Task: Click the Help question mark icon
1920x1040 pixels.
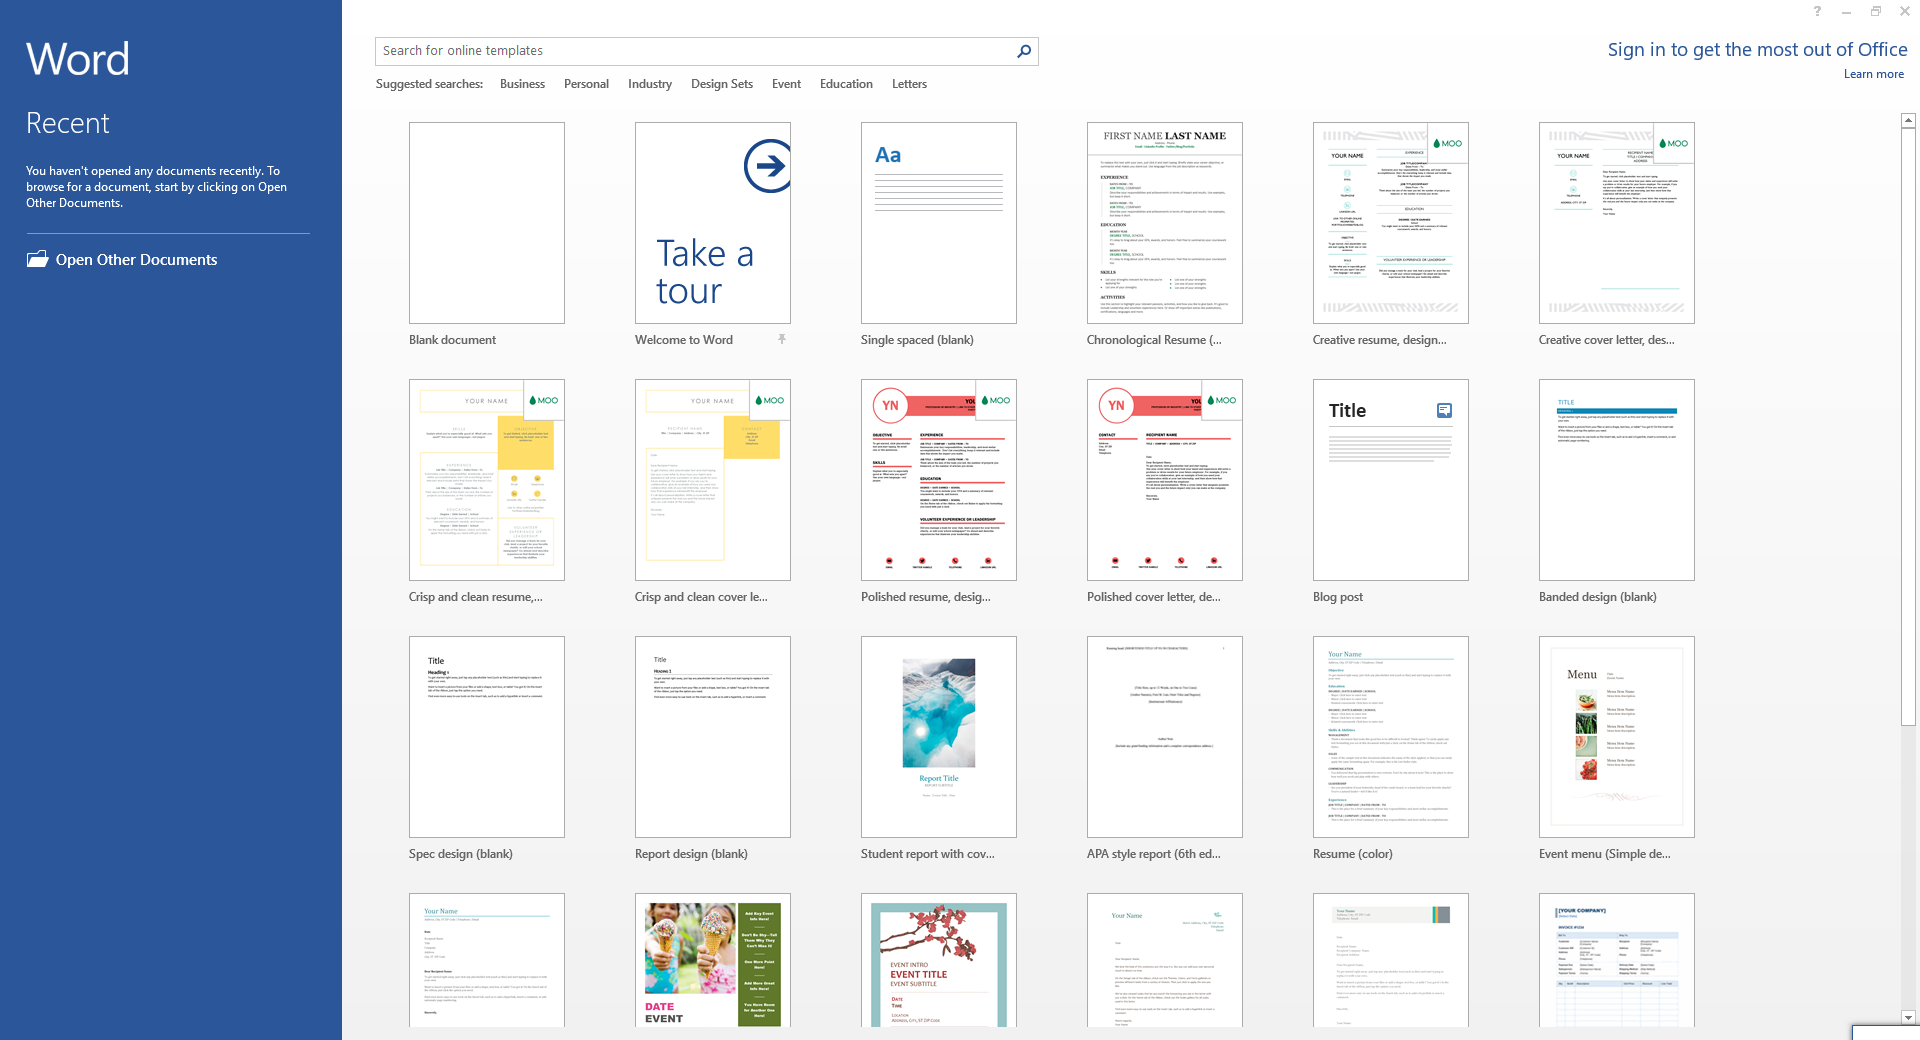Action: (x=1817, y=11)
